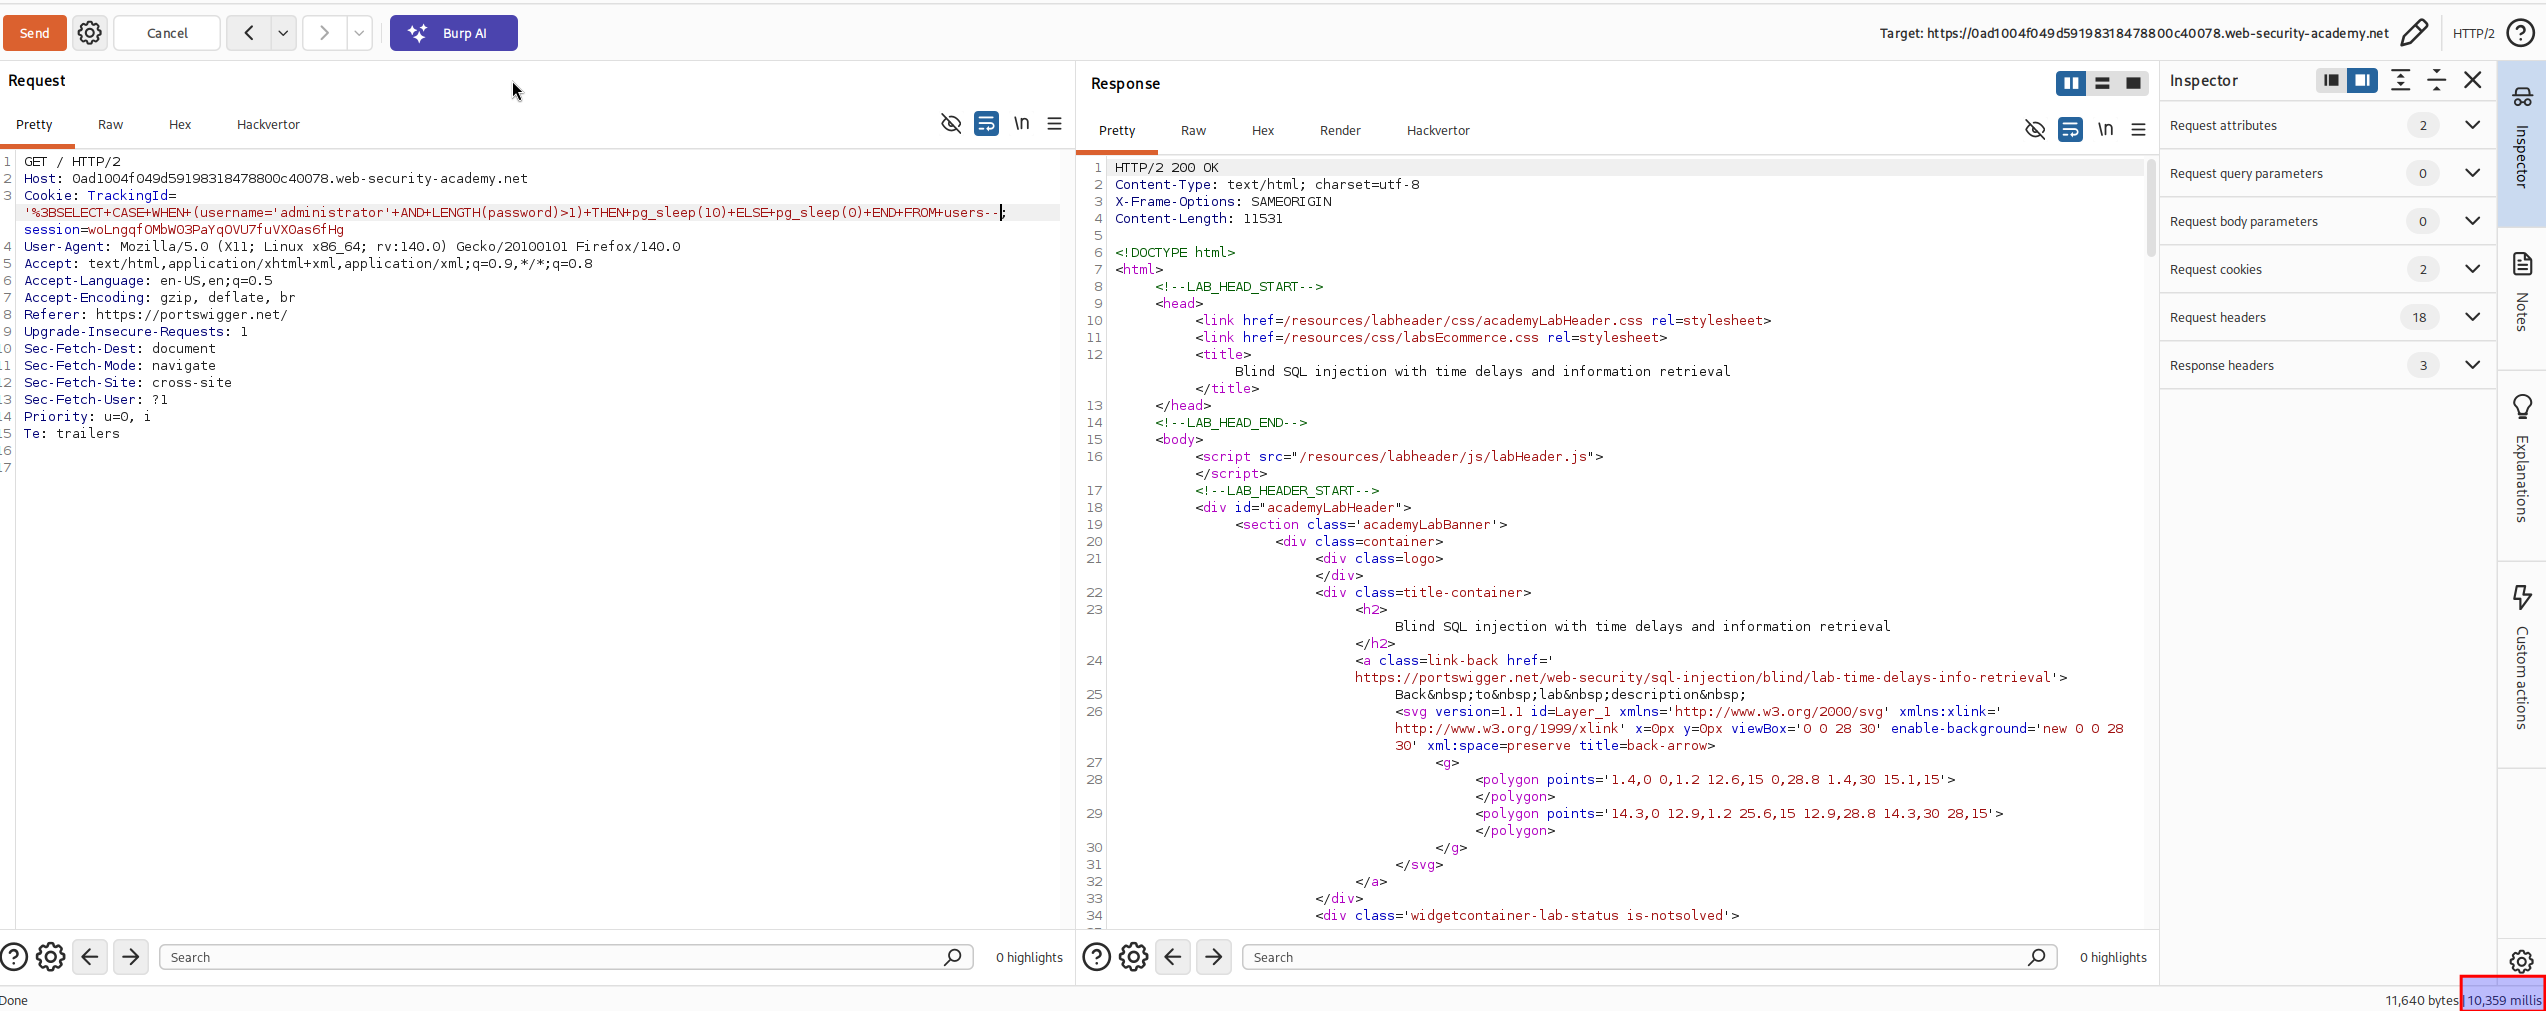Open the Request Hackvertor tab
The height and width of the screenshot is (1011, 2546).
pos(268,125)
